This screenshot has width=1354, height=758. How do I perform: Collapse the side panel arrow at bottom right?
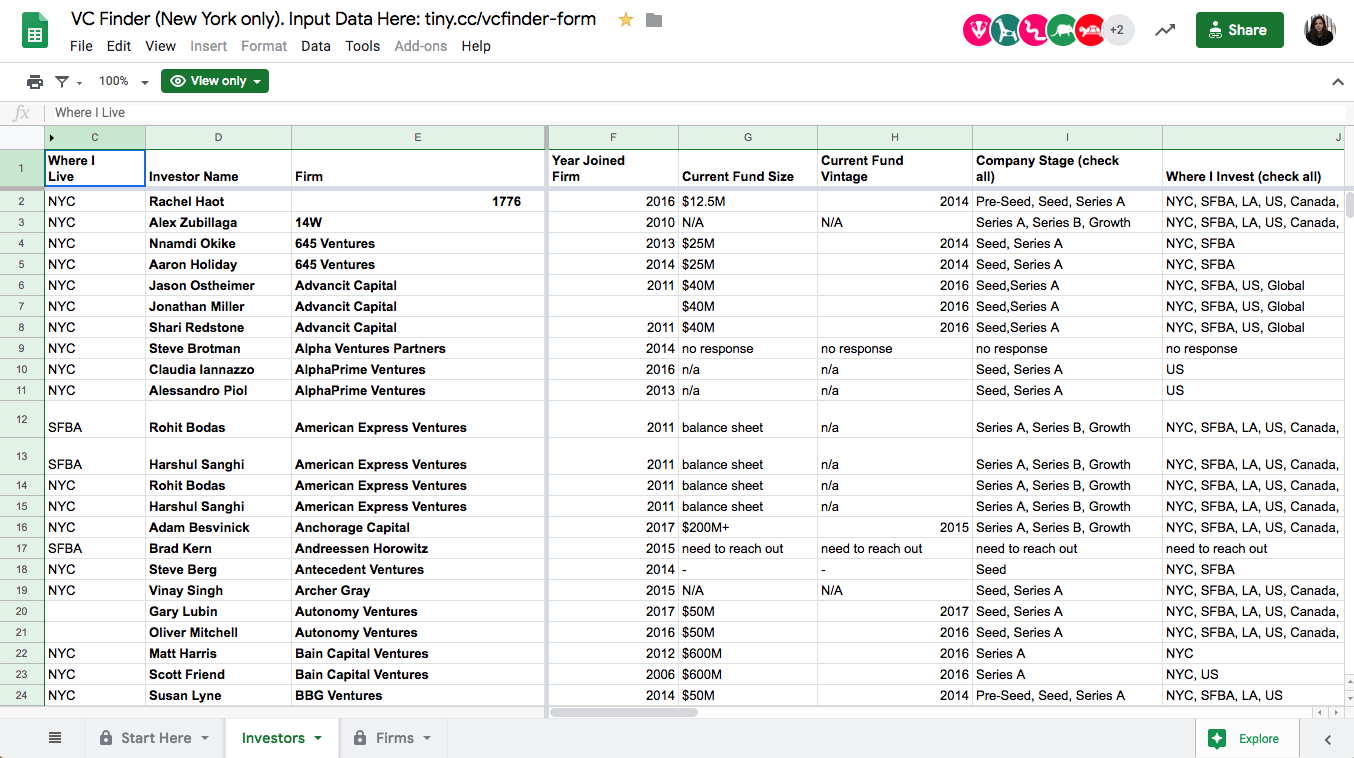click(1328, 739)
